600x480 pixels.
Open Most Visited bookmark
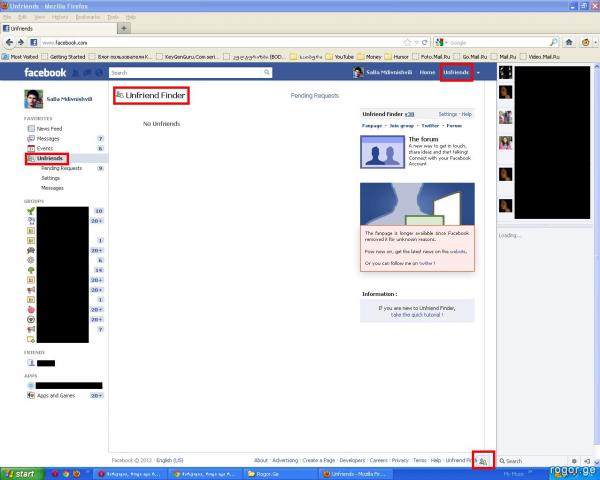(20, 57)
